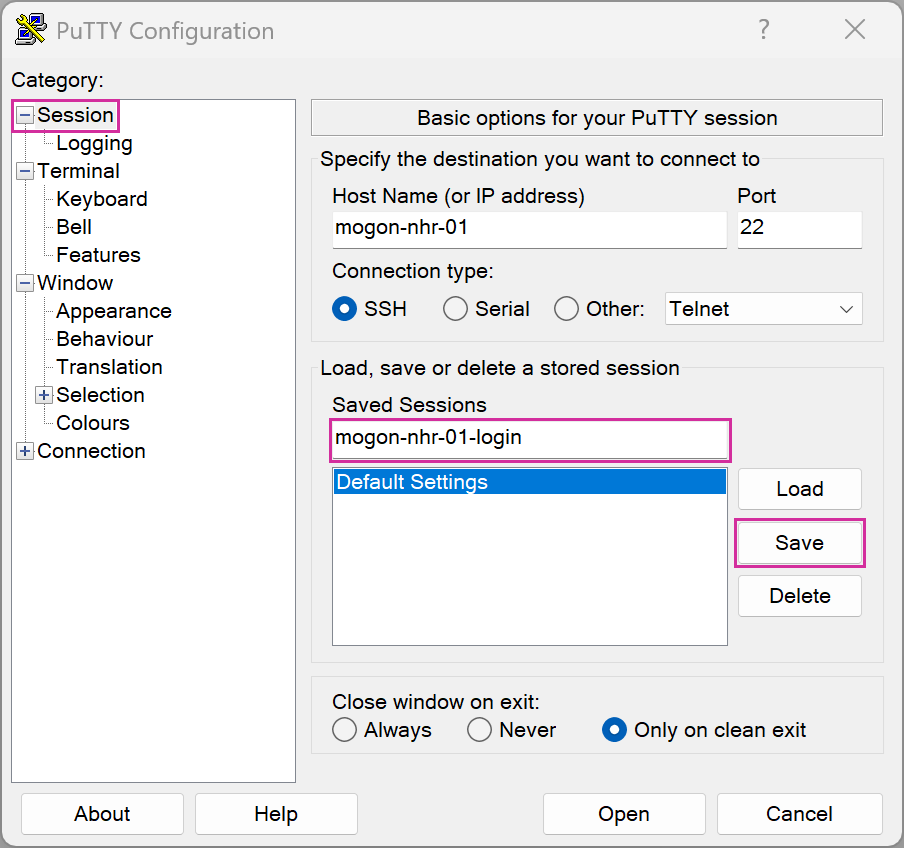Click Open to start the connection
The image size is (904, 848).
point(624,814)
